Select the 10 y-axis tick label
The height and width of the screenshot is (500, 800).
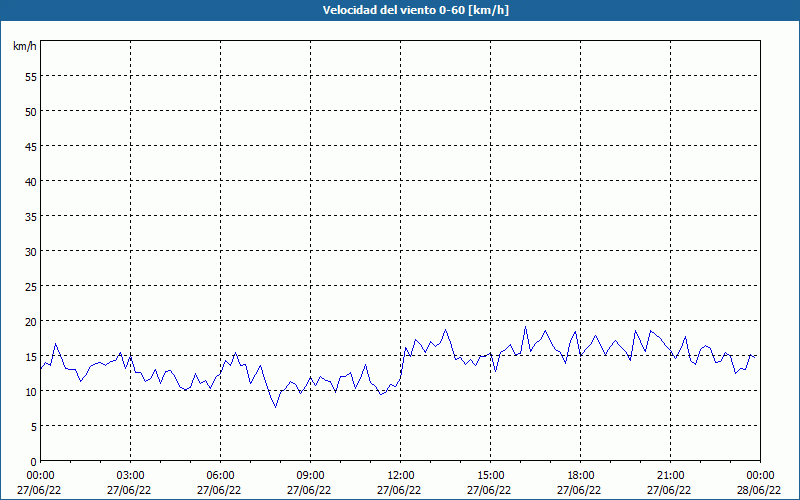(x=31, y=392)
